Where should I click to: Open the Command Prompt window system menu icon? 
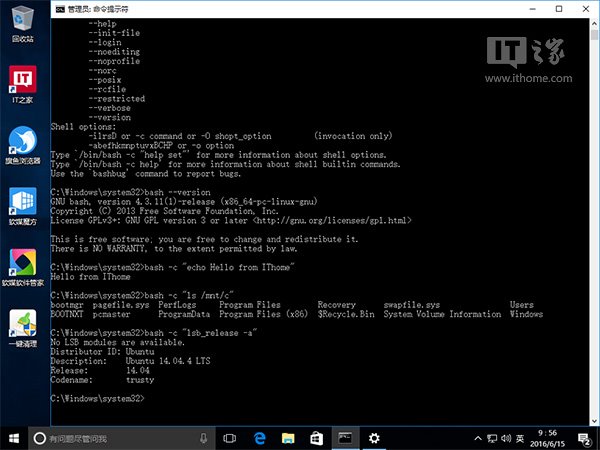coord(60,9)
